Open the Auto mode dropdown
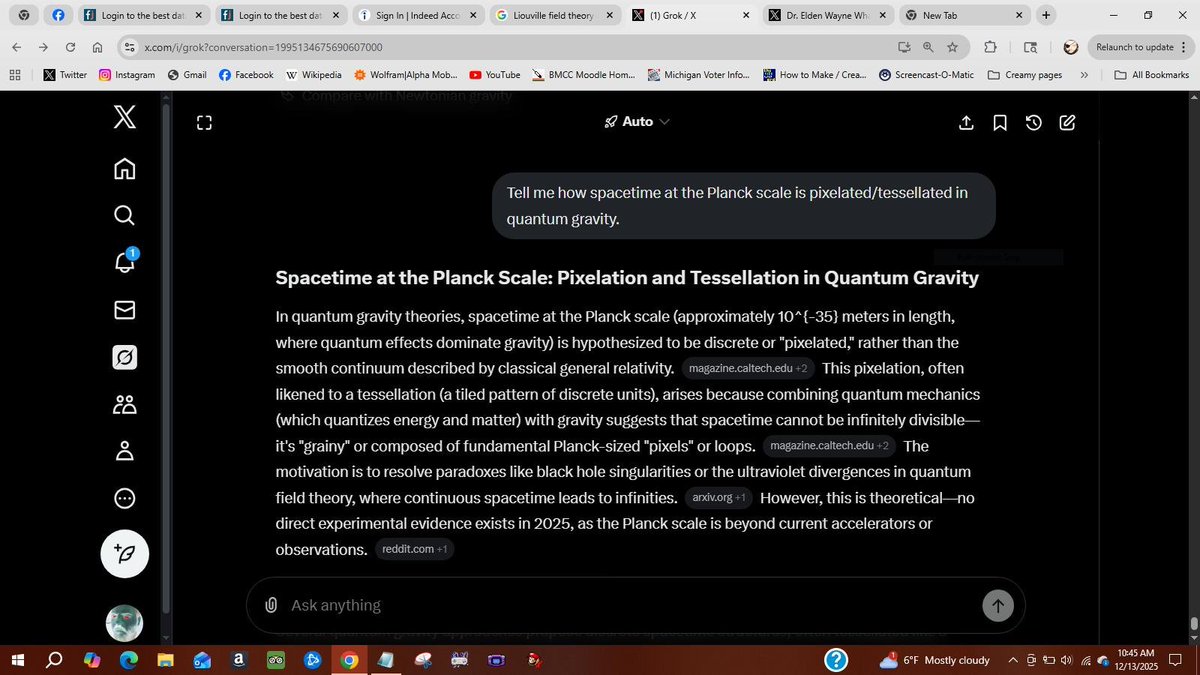 pyautogui.click(x=637, y=121)
